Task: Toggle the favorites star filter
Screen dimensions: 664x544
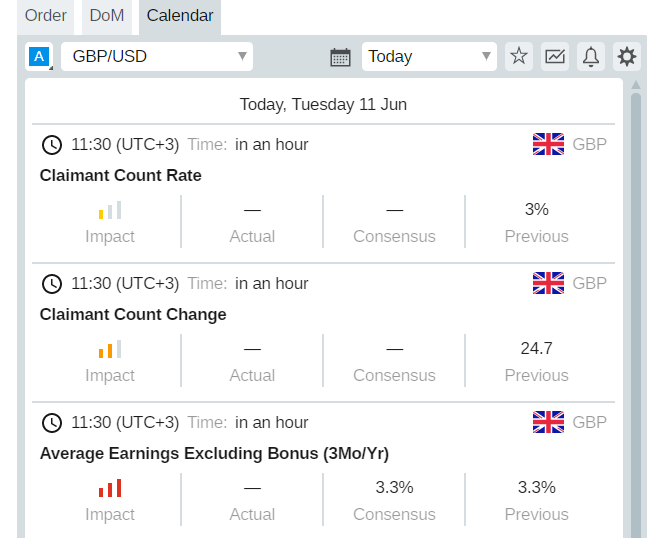Action: [x=519, y=56]
